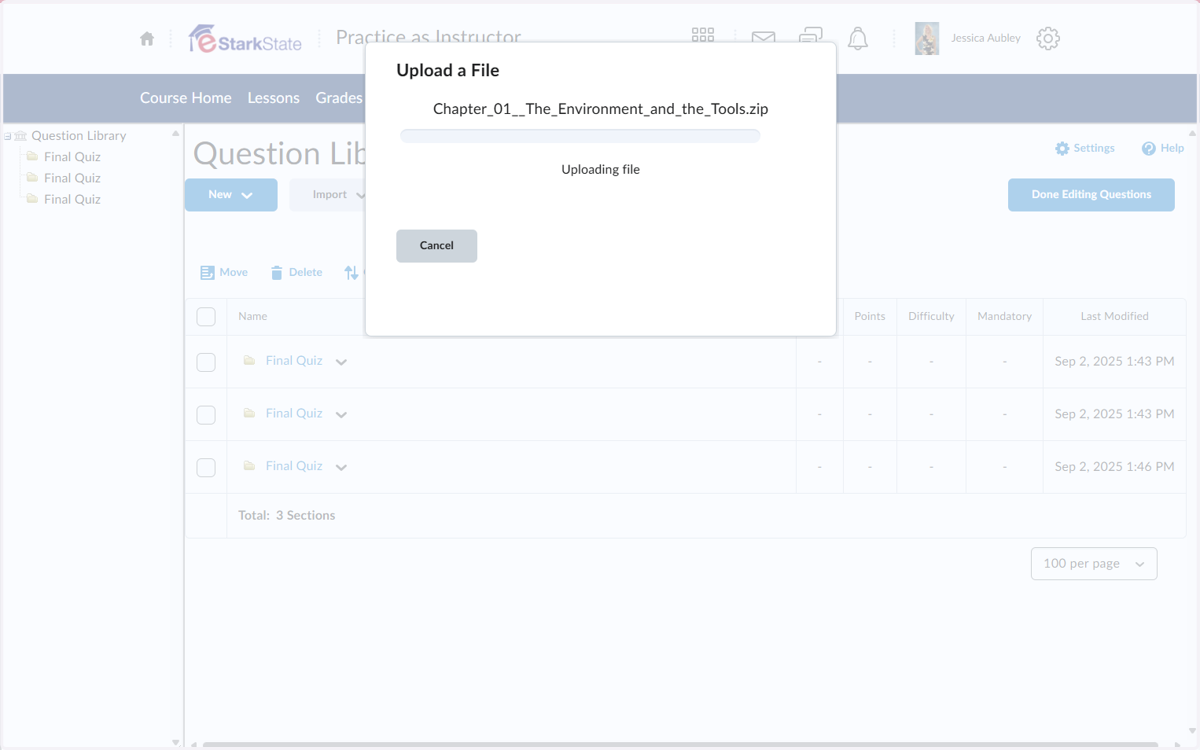Click the Total: 3 Sections text

point(287,516)
